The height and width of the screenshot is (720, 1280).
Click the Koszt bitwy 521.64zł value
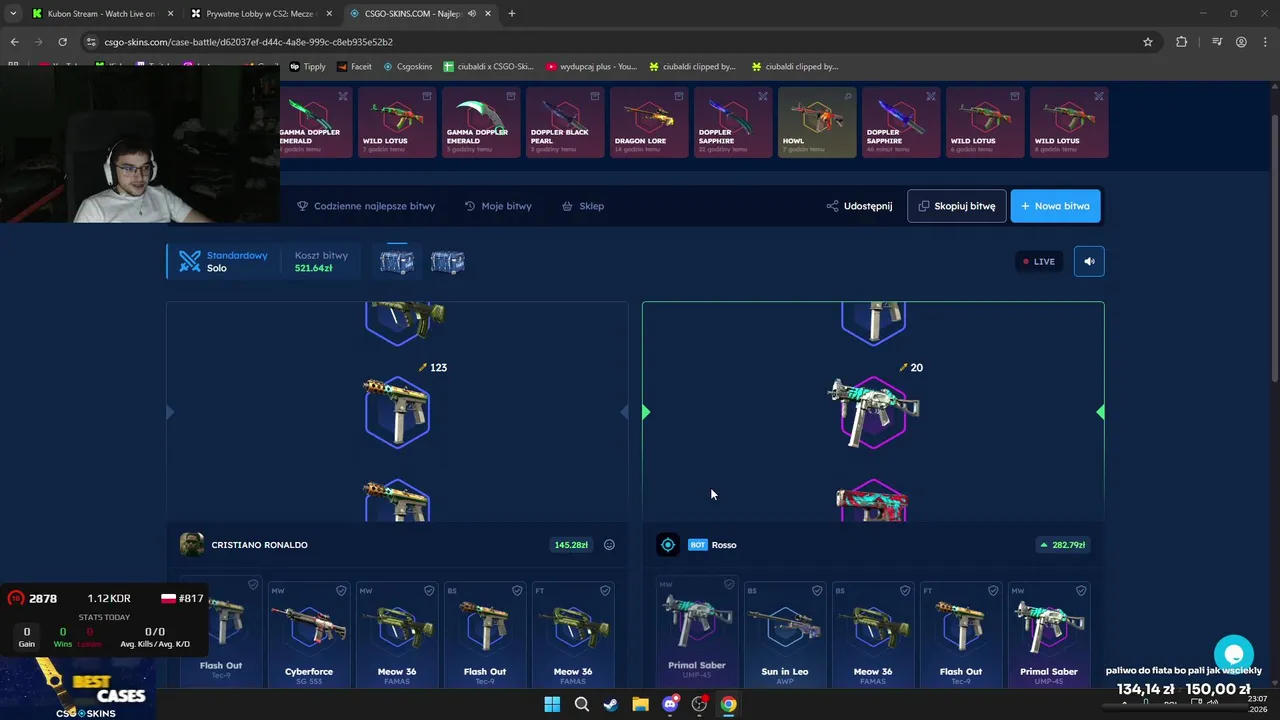313,268
